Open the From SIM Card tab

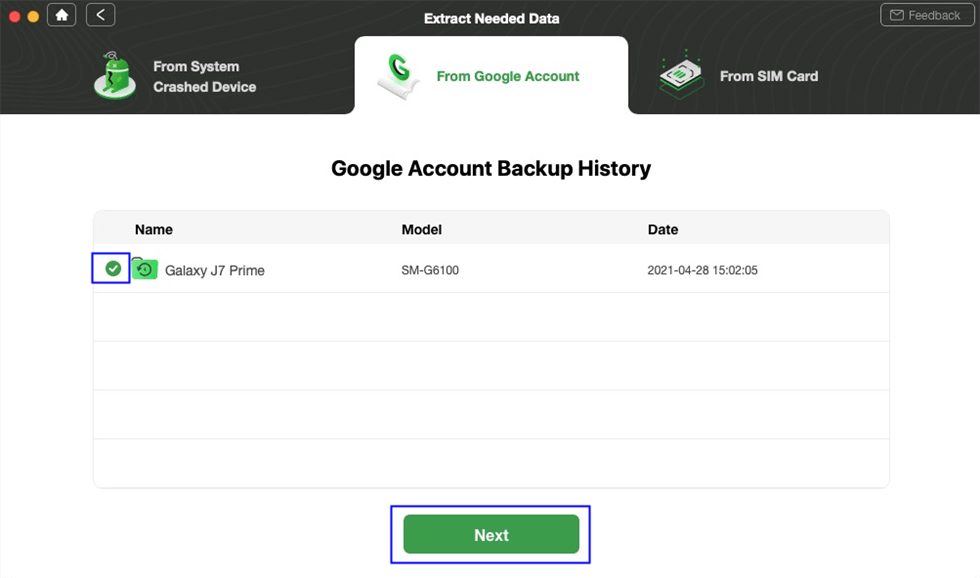[768, 76]
